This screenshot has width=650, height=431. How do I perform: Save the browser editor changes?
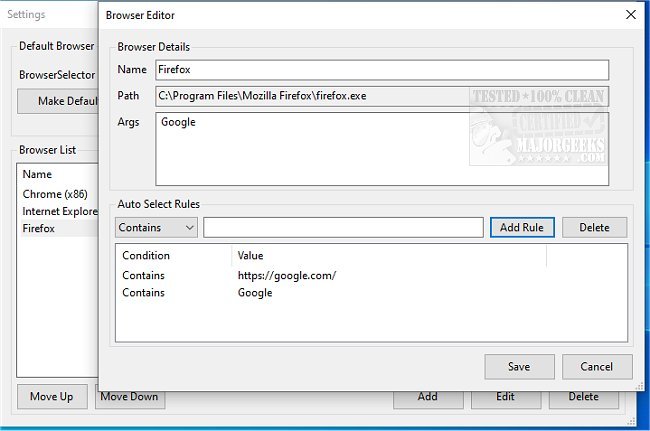pos(518,367)
